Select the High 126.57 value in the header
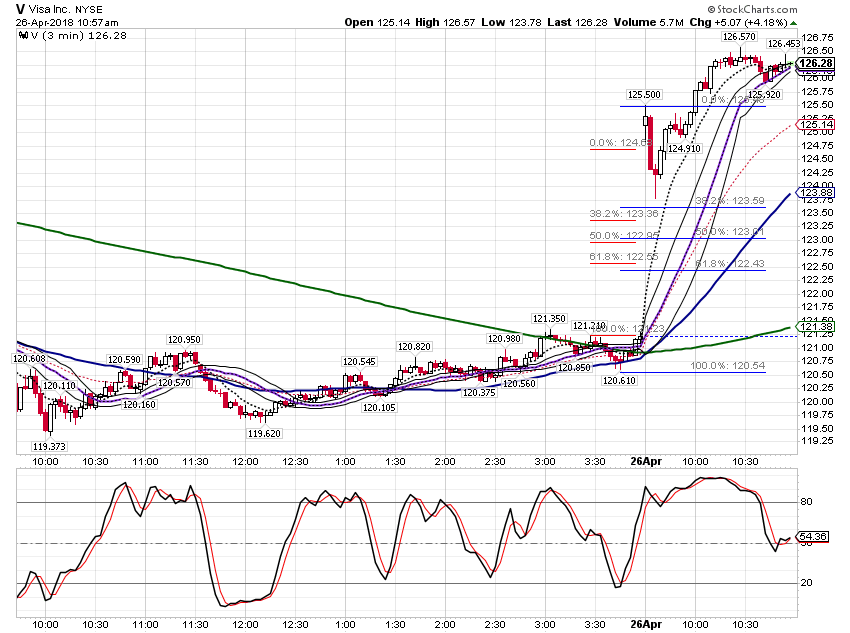The image size is (850, 633). (x=445, y=22)
